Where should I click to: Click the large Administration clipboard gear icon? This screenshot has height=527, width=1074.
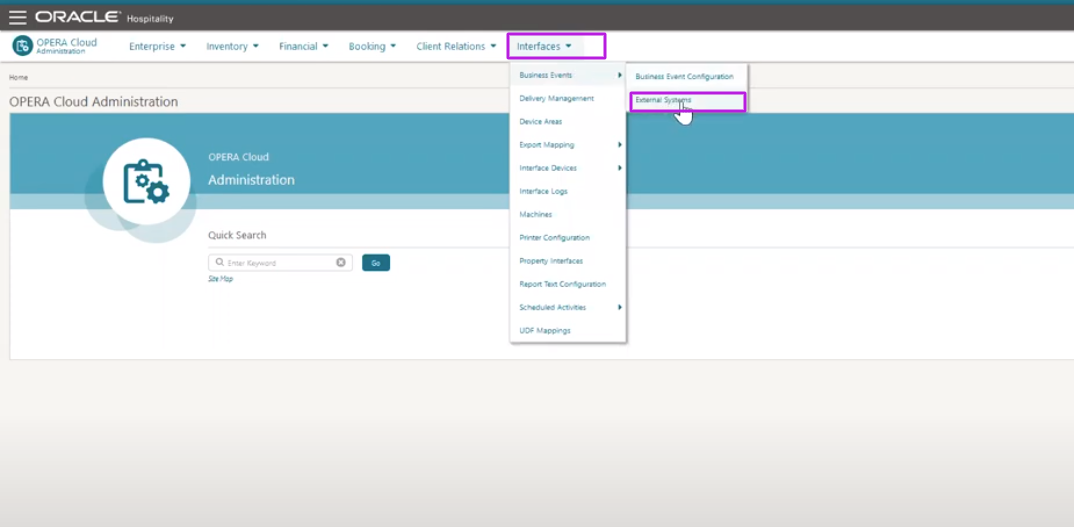[147, 181]
